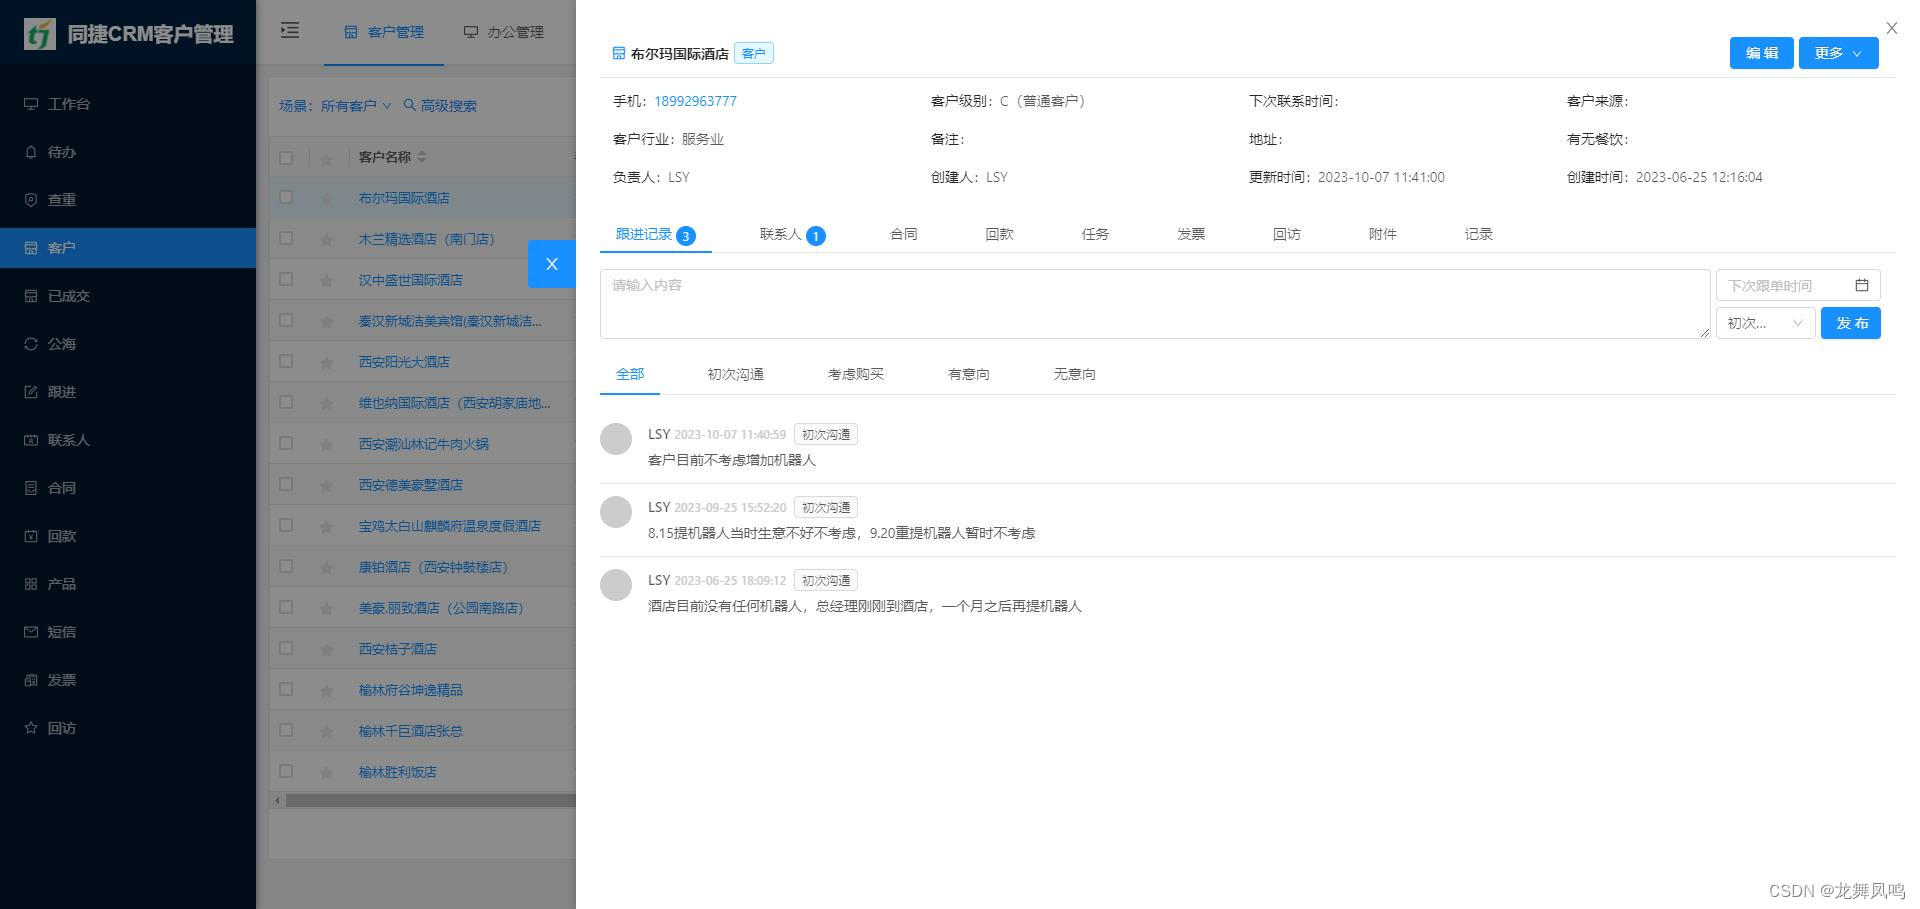The height and width of the screenshot is (909, 1920).
Task: Click the 请输入内容 follow-up text area
Action: [x=1155, y=304]
